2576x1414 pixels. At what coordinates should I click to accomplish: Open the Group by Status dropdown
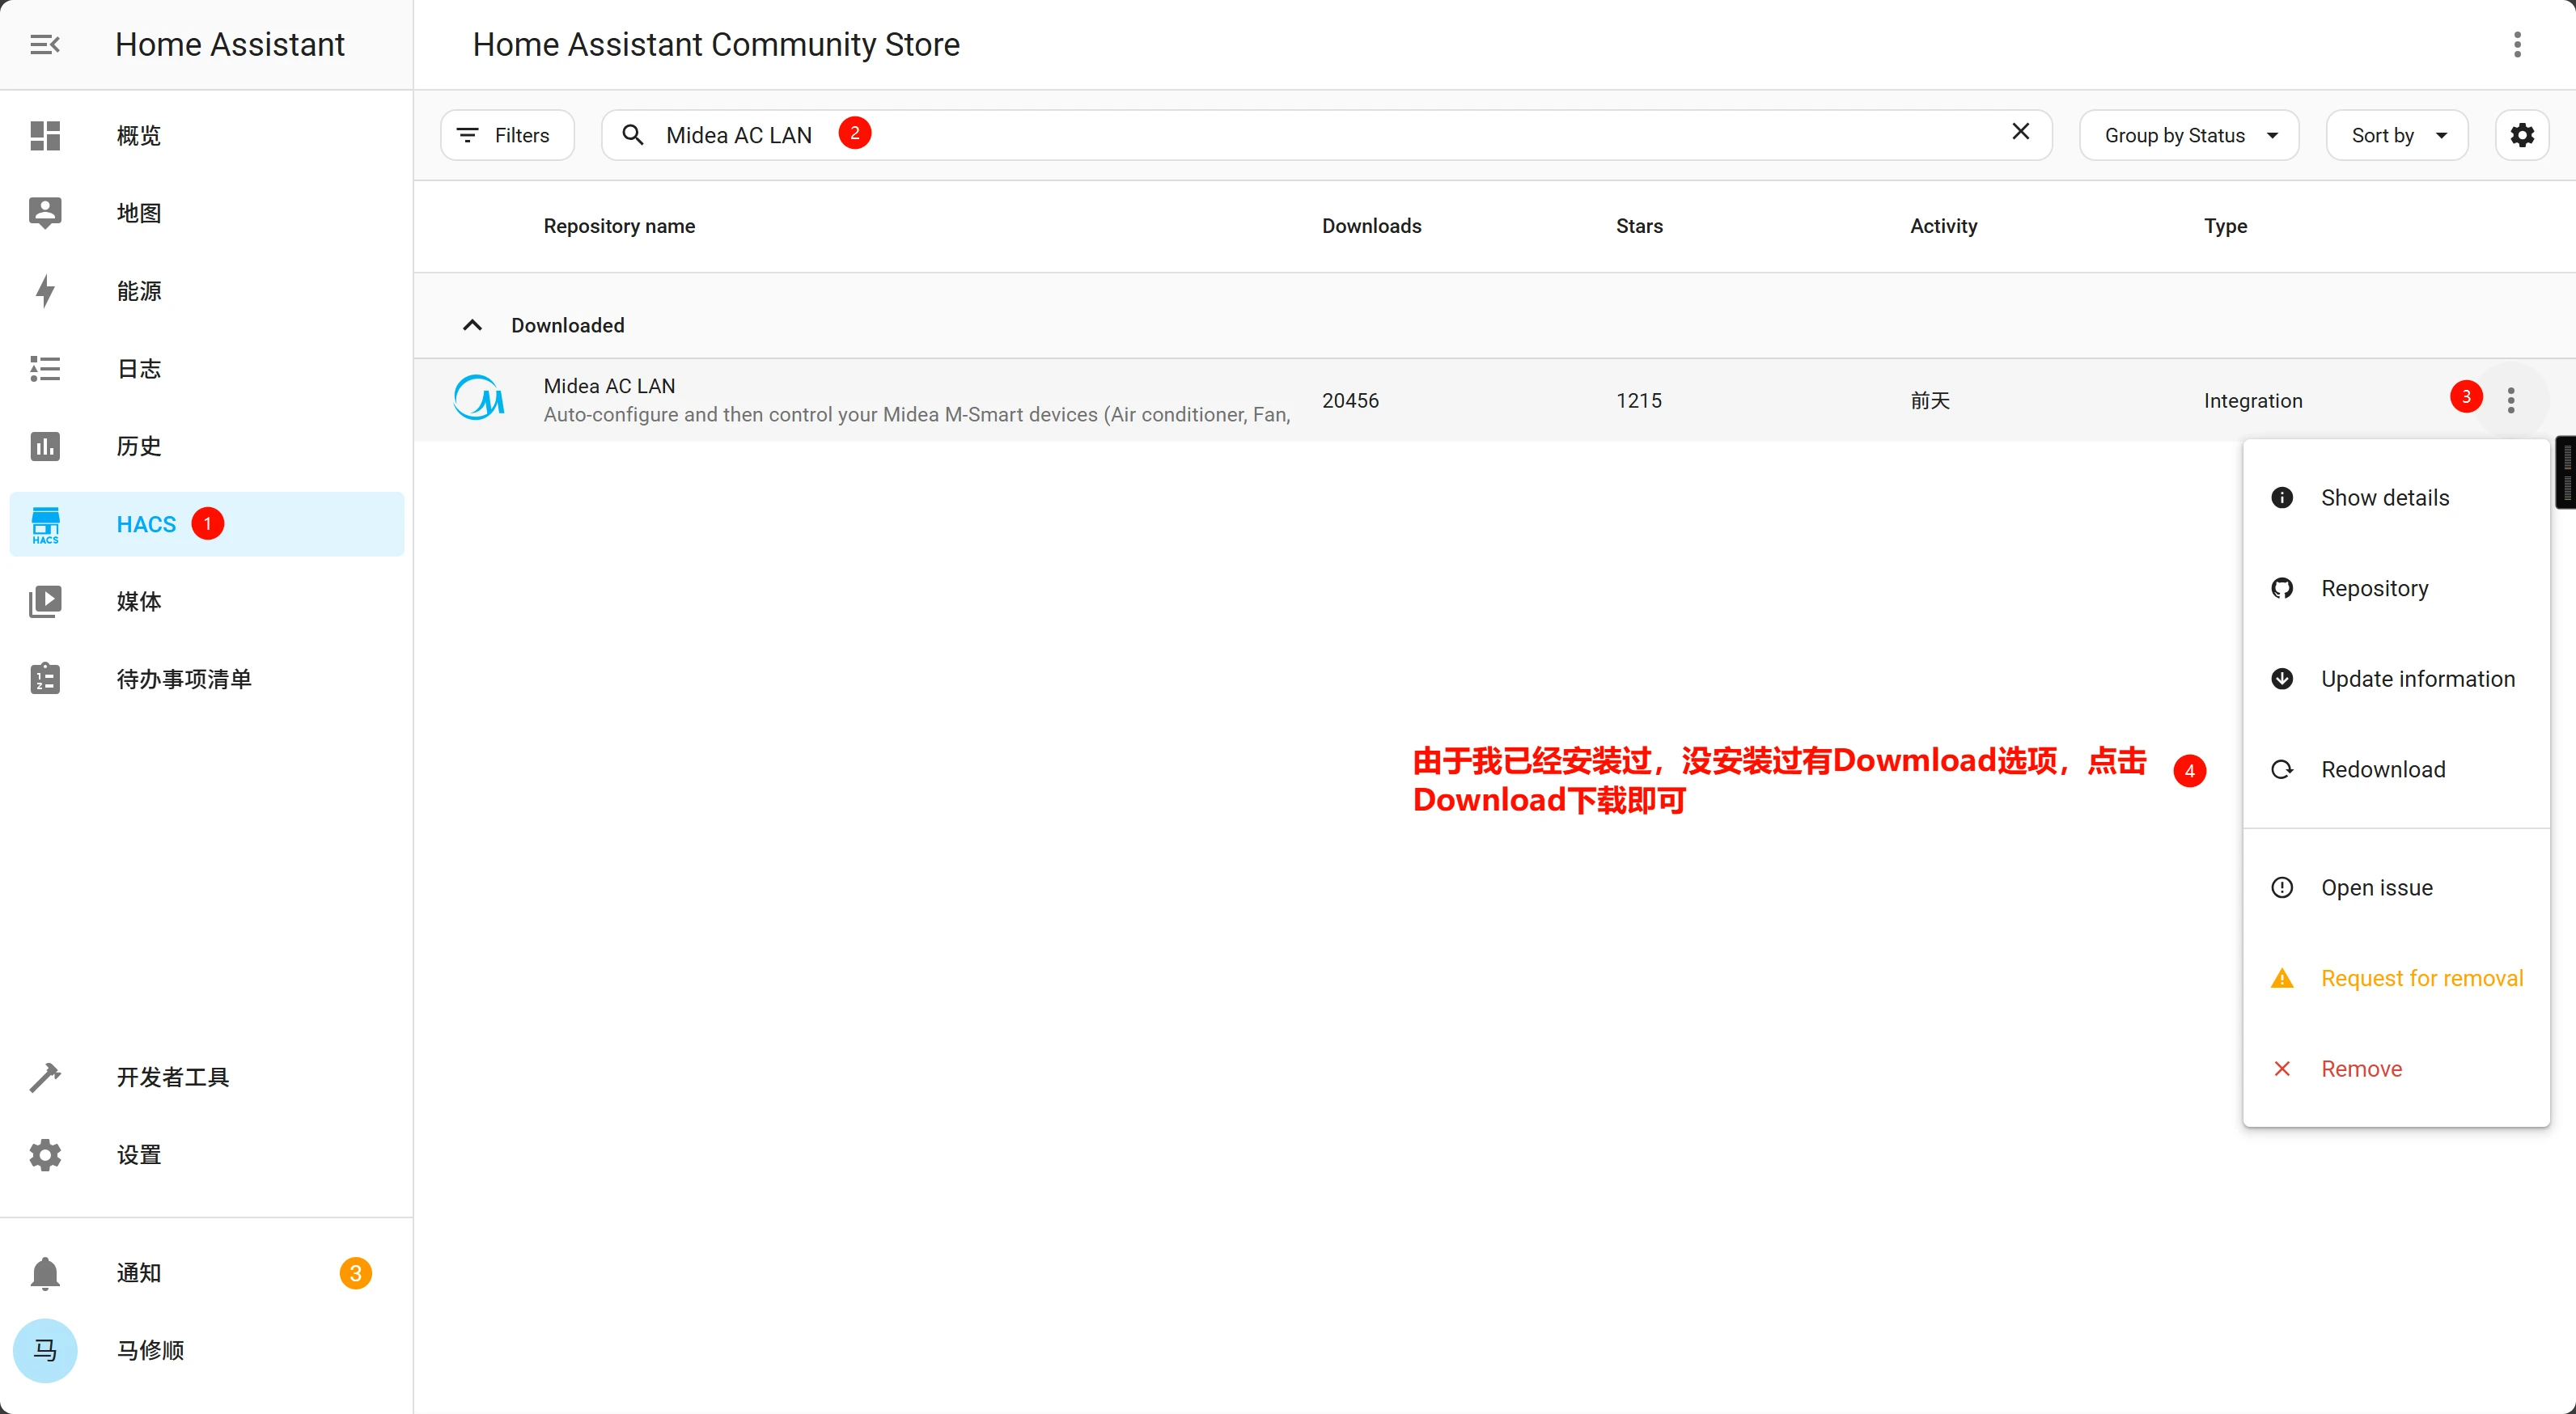click(2189, 135)
